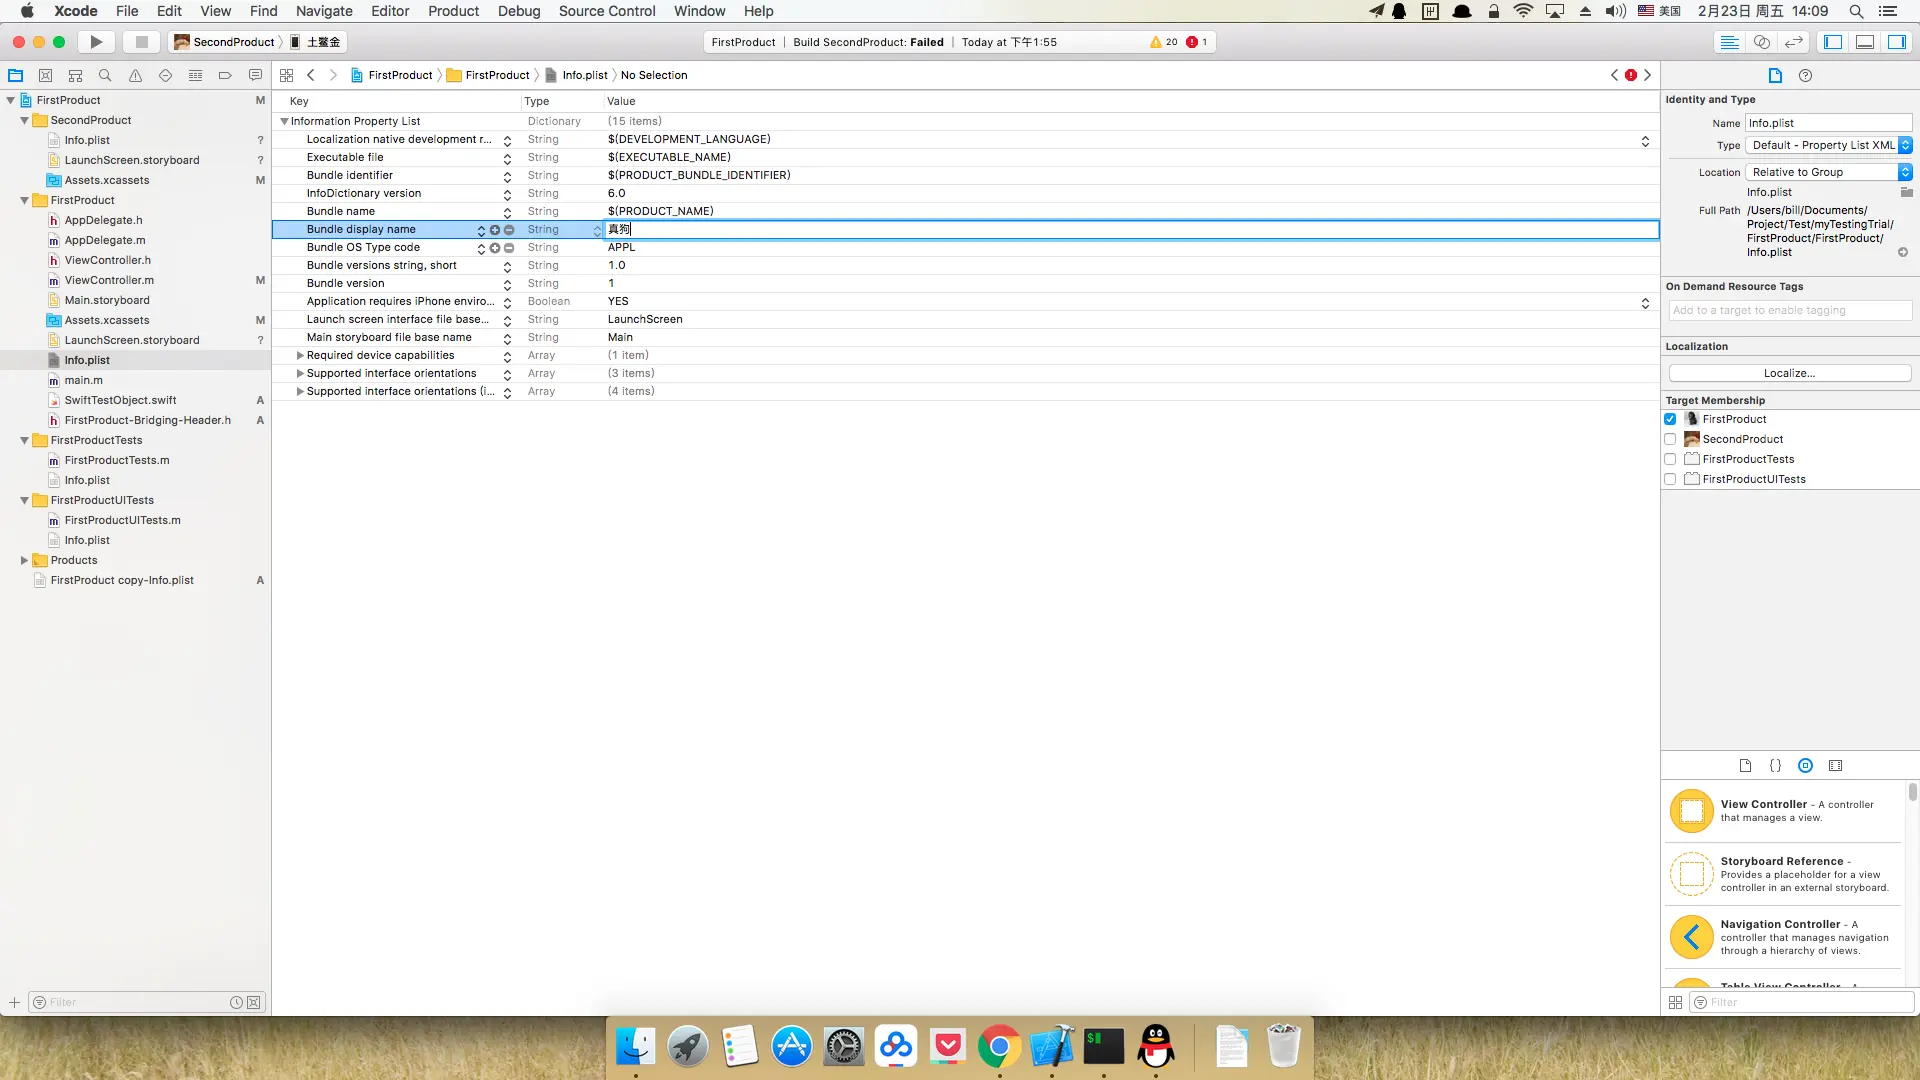Open the Source Control menu
This screenshot has height=1080, width=1920.
pyautogui.click(x=606, y=11)
